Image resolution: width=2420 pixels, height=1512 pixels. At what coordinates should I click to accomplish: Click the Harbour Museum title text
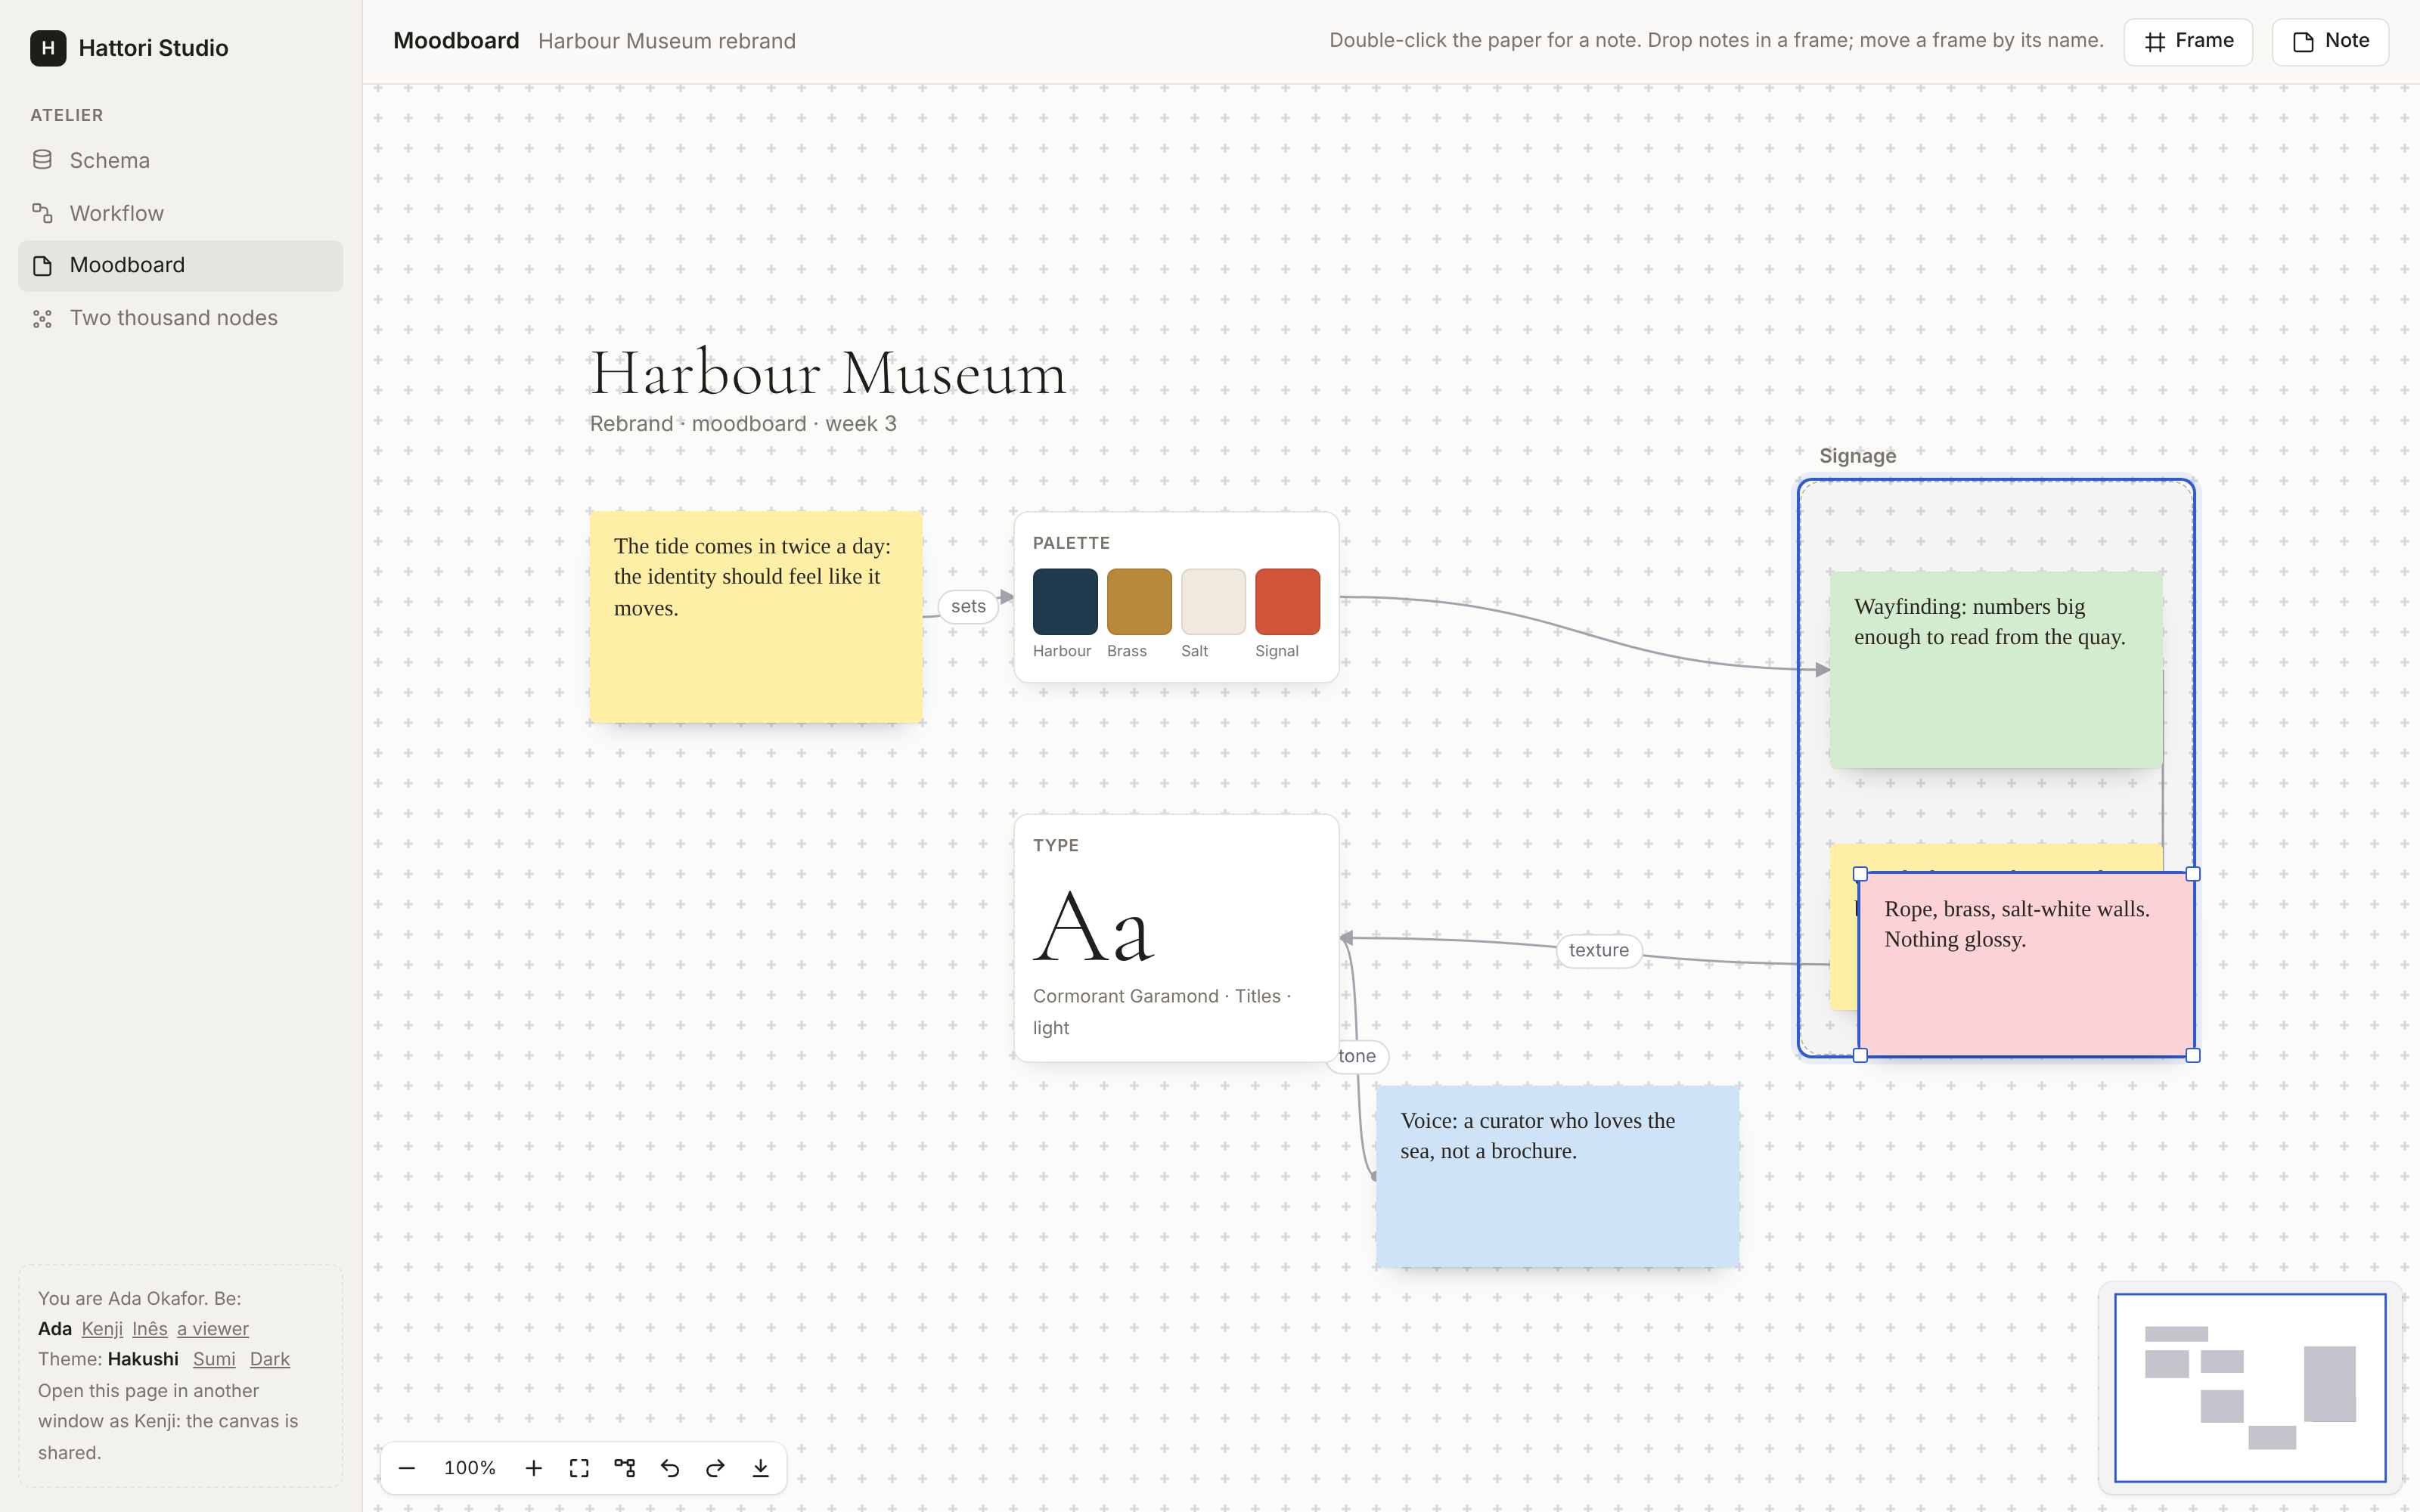(x=828, y=374)
